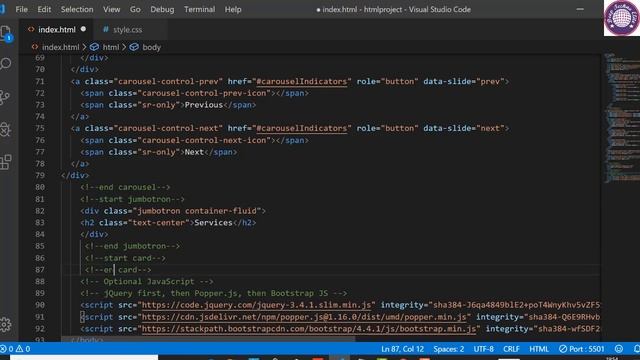
Task: Click the round channel logo overlay
Action: pos(622,18)
